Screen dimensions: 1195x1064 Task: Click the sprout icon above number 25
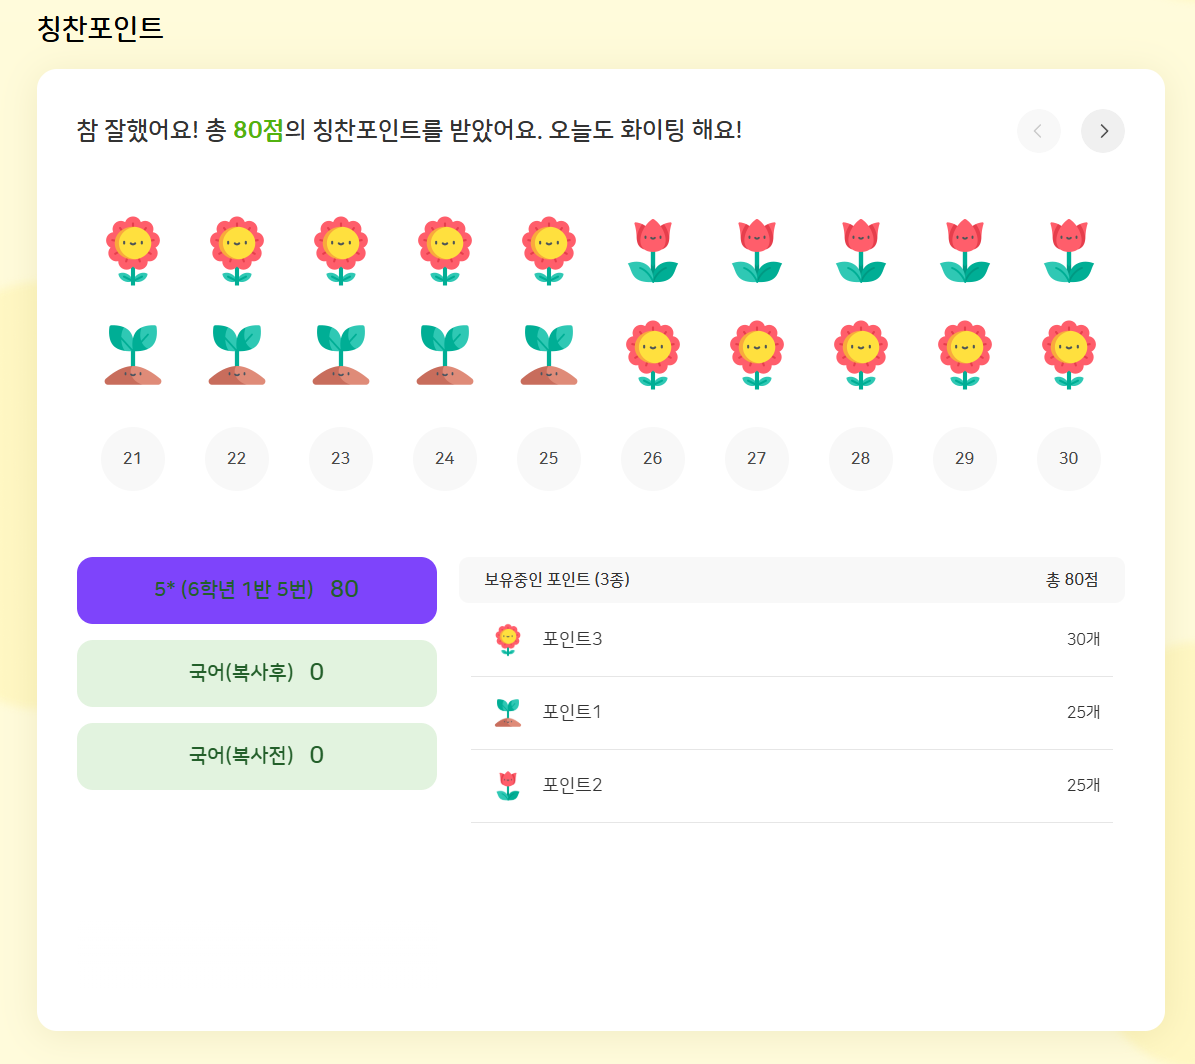click(x=549, y=355)
